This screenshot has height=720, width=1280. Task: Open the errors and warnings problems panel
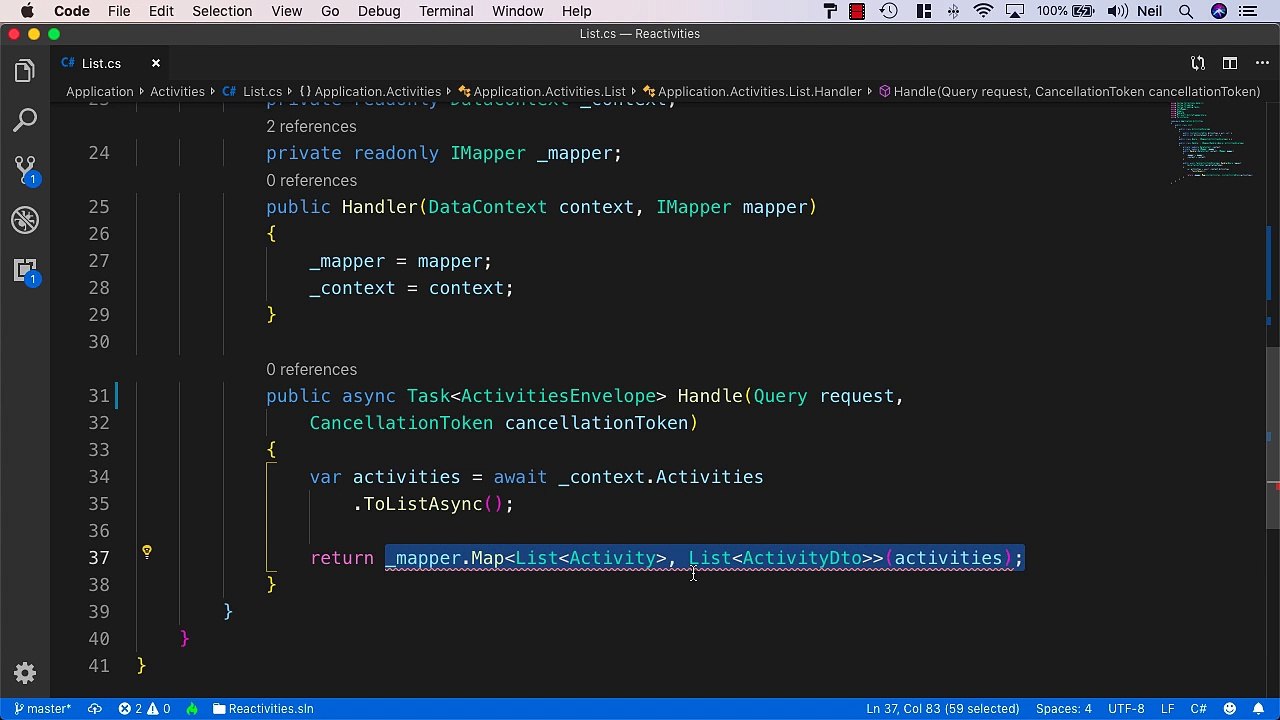(x=144, y=709)
